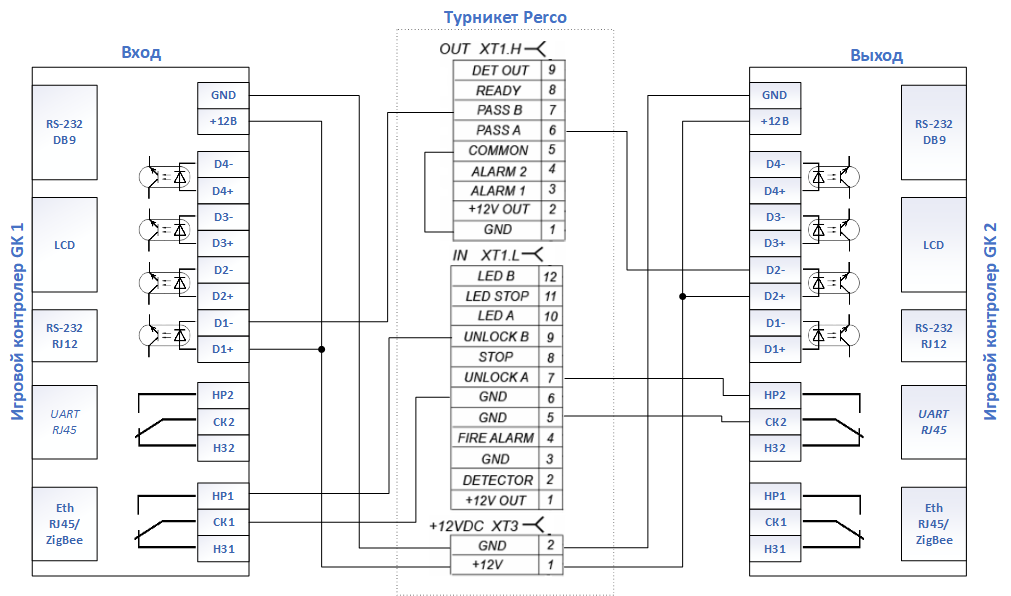1011x596 pixels.
Task: Click the Игровой контролер GK 2 label
Action: point(990,321)
